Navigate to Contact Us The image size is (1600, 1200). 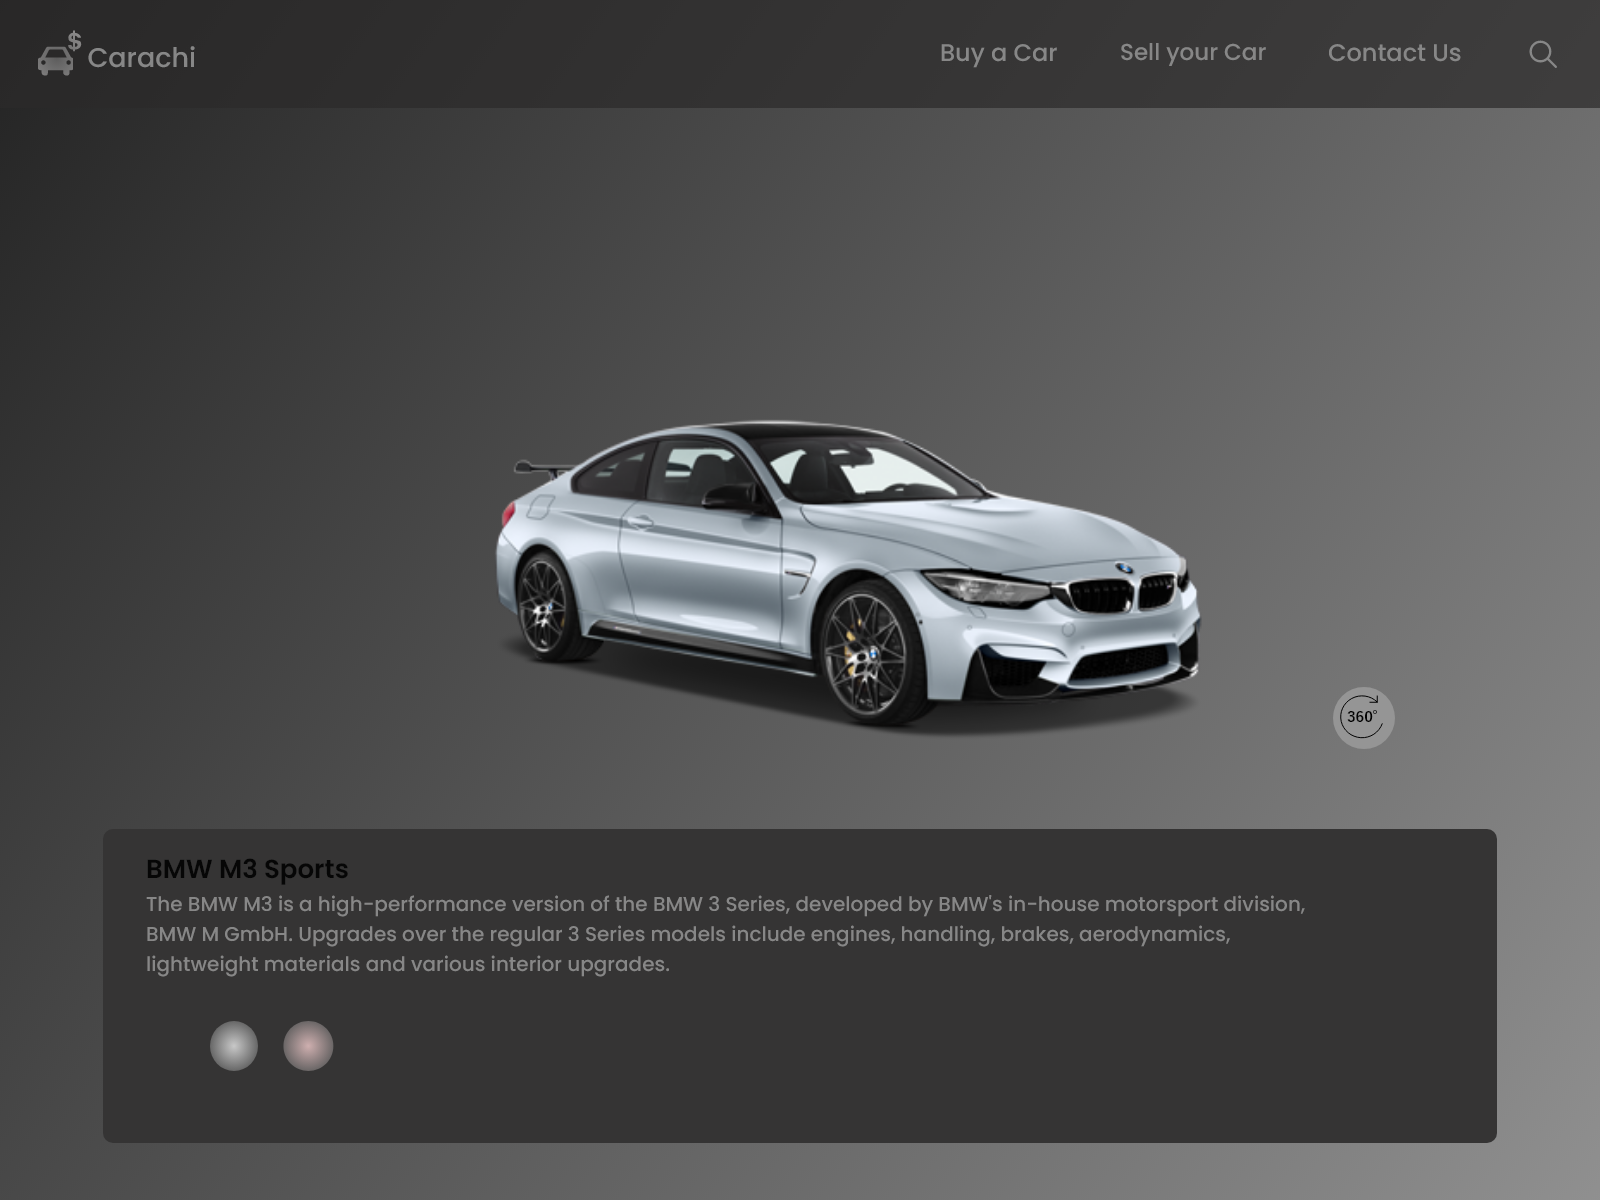pos(1394,53)
